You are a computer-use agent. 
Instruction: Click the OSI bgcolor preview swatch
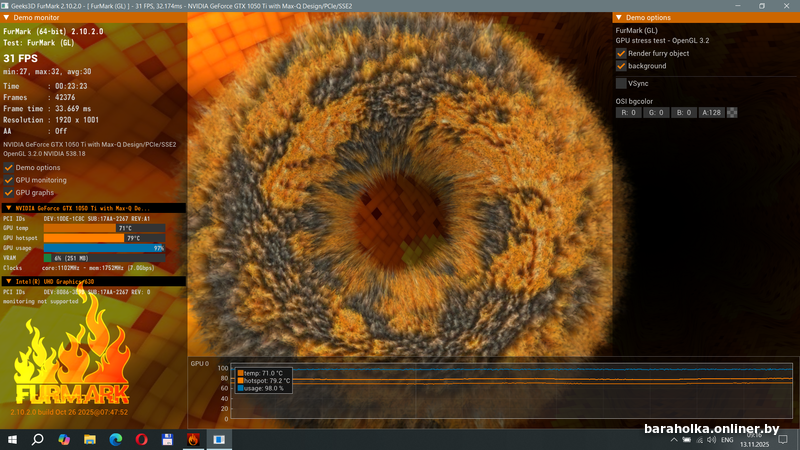(732, 113)
